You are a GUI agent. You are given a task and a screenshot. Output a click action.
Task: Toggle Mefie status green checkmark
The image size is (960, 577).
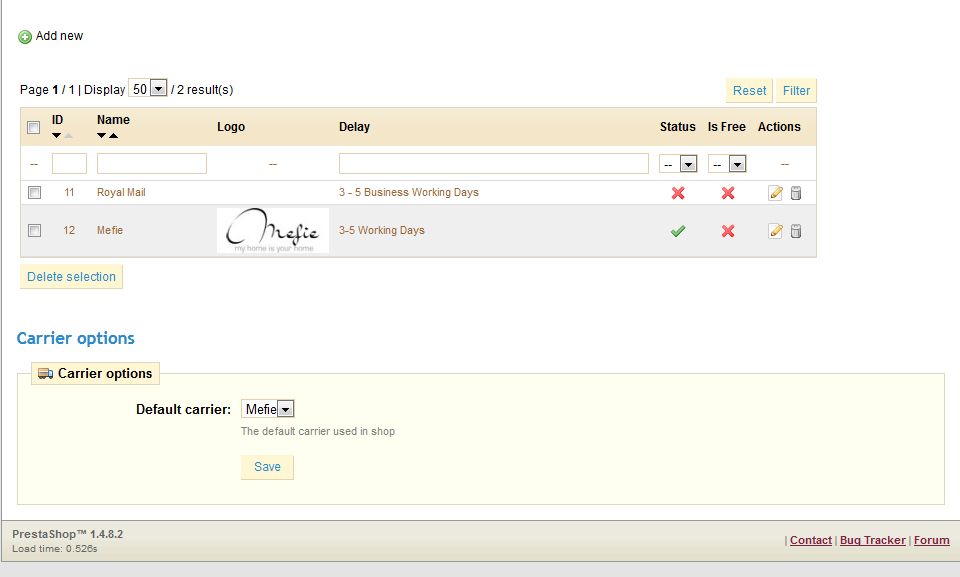click(678, 231)
